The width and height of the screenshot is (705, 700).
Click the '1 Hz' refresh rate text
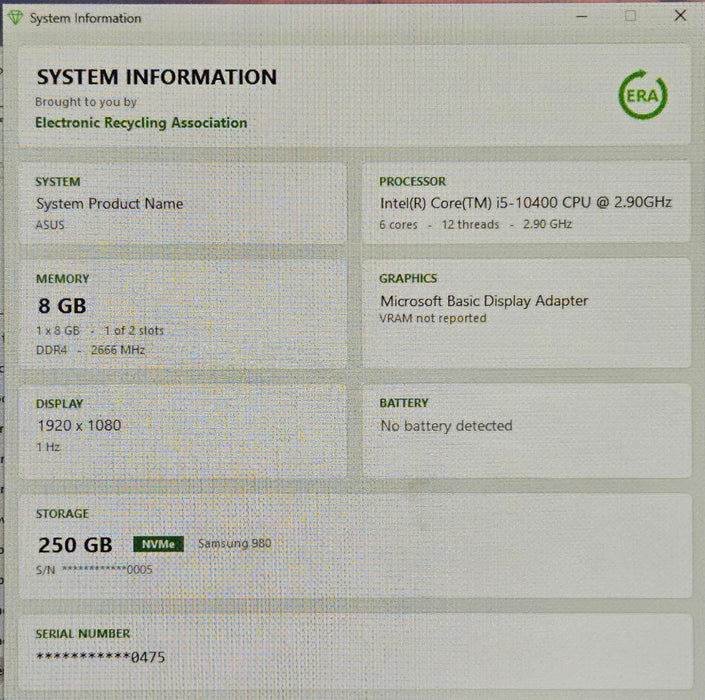[x=48, y=447]
